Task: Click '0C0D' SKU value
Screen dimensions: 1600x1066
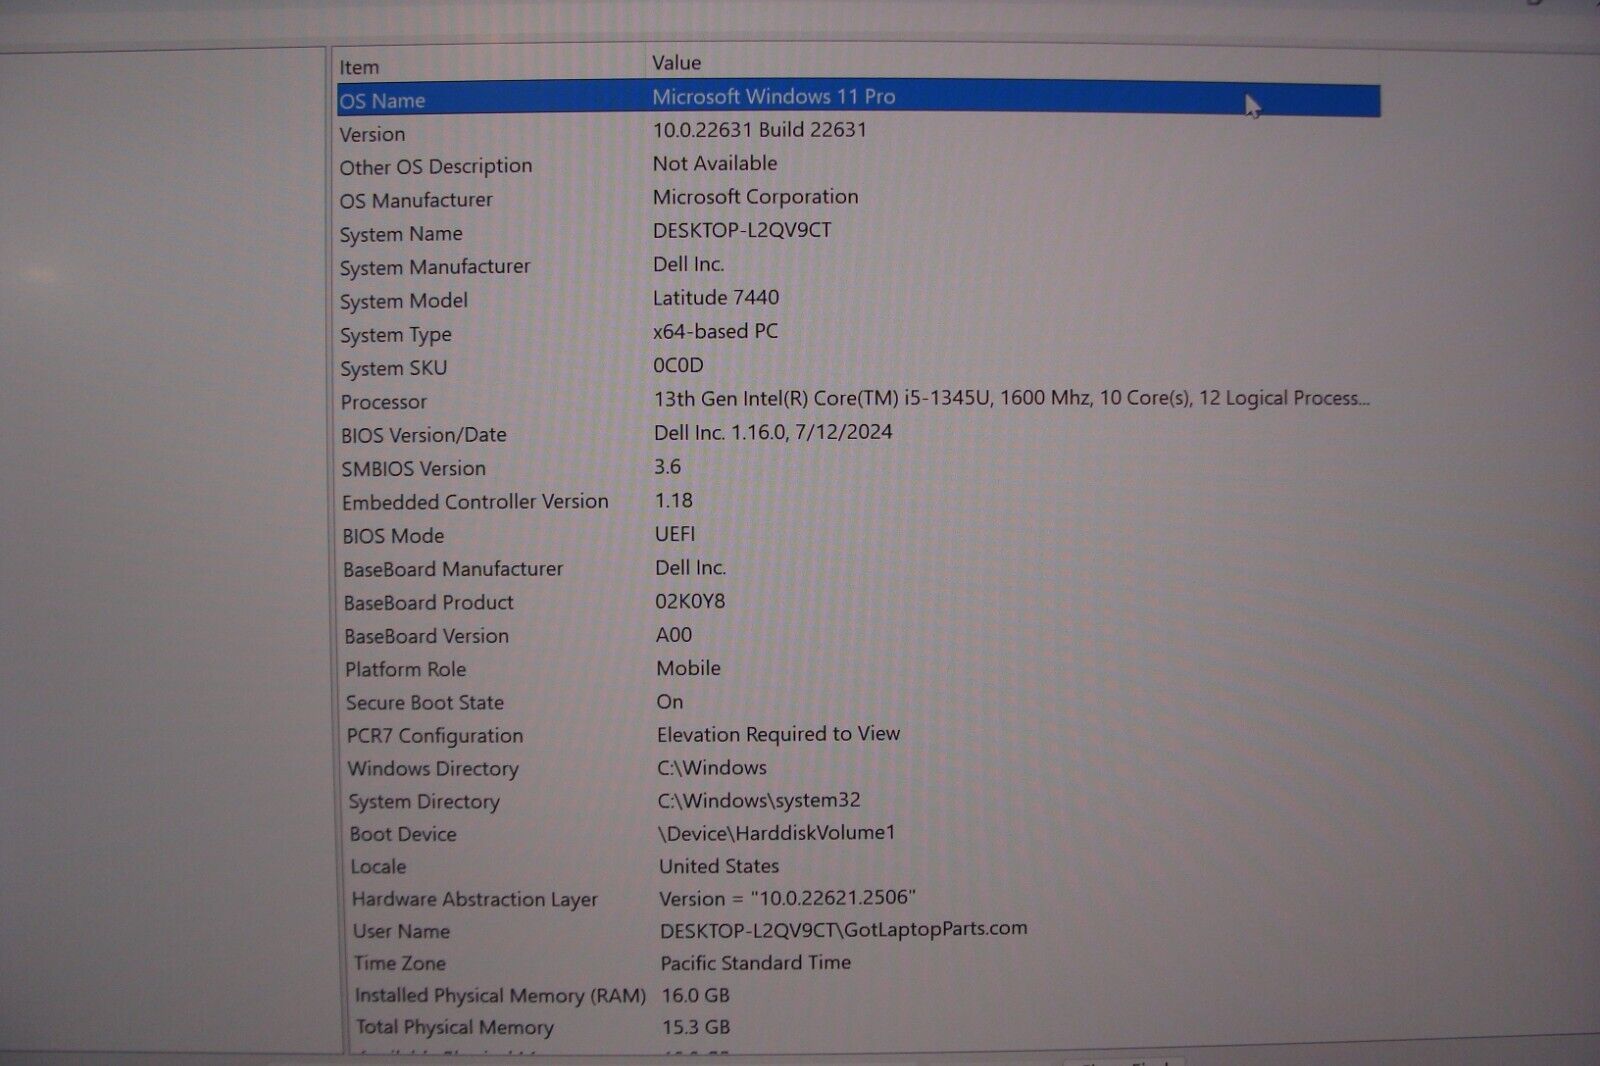Action: tap(678, 365)
